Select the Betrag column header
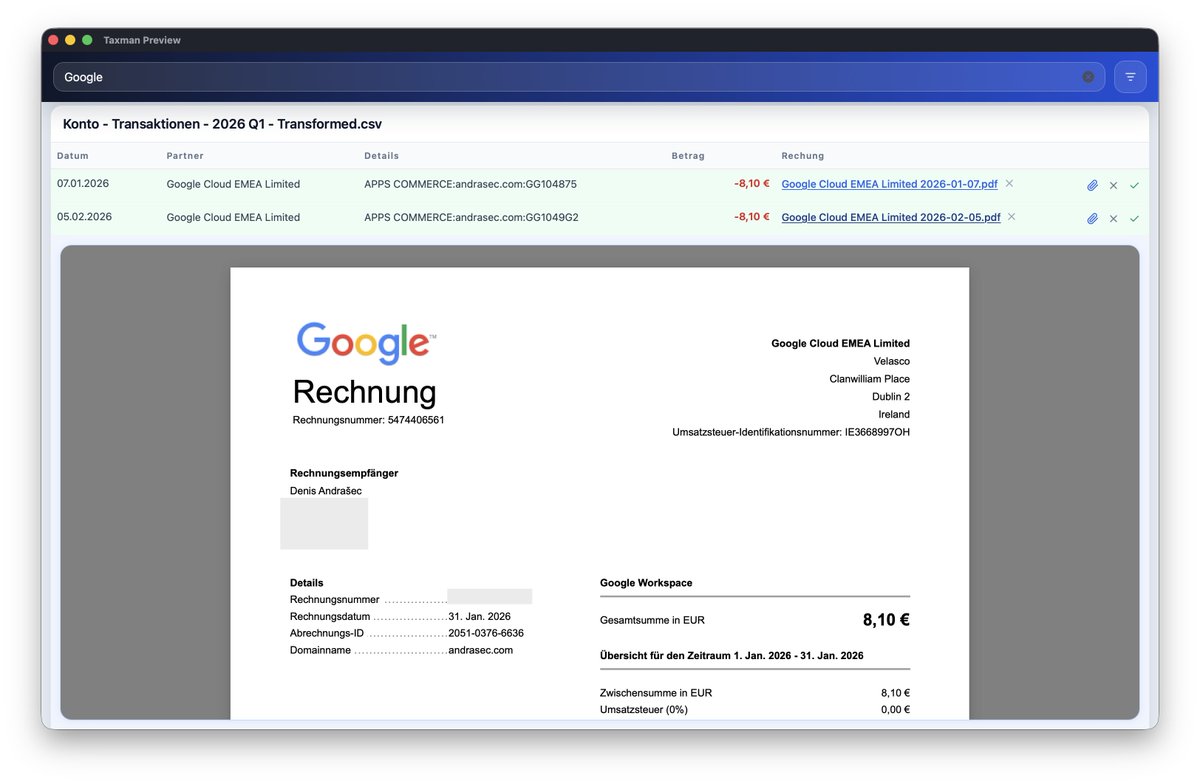The width and height of the screenshot is (1200, 784). 688,156
